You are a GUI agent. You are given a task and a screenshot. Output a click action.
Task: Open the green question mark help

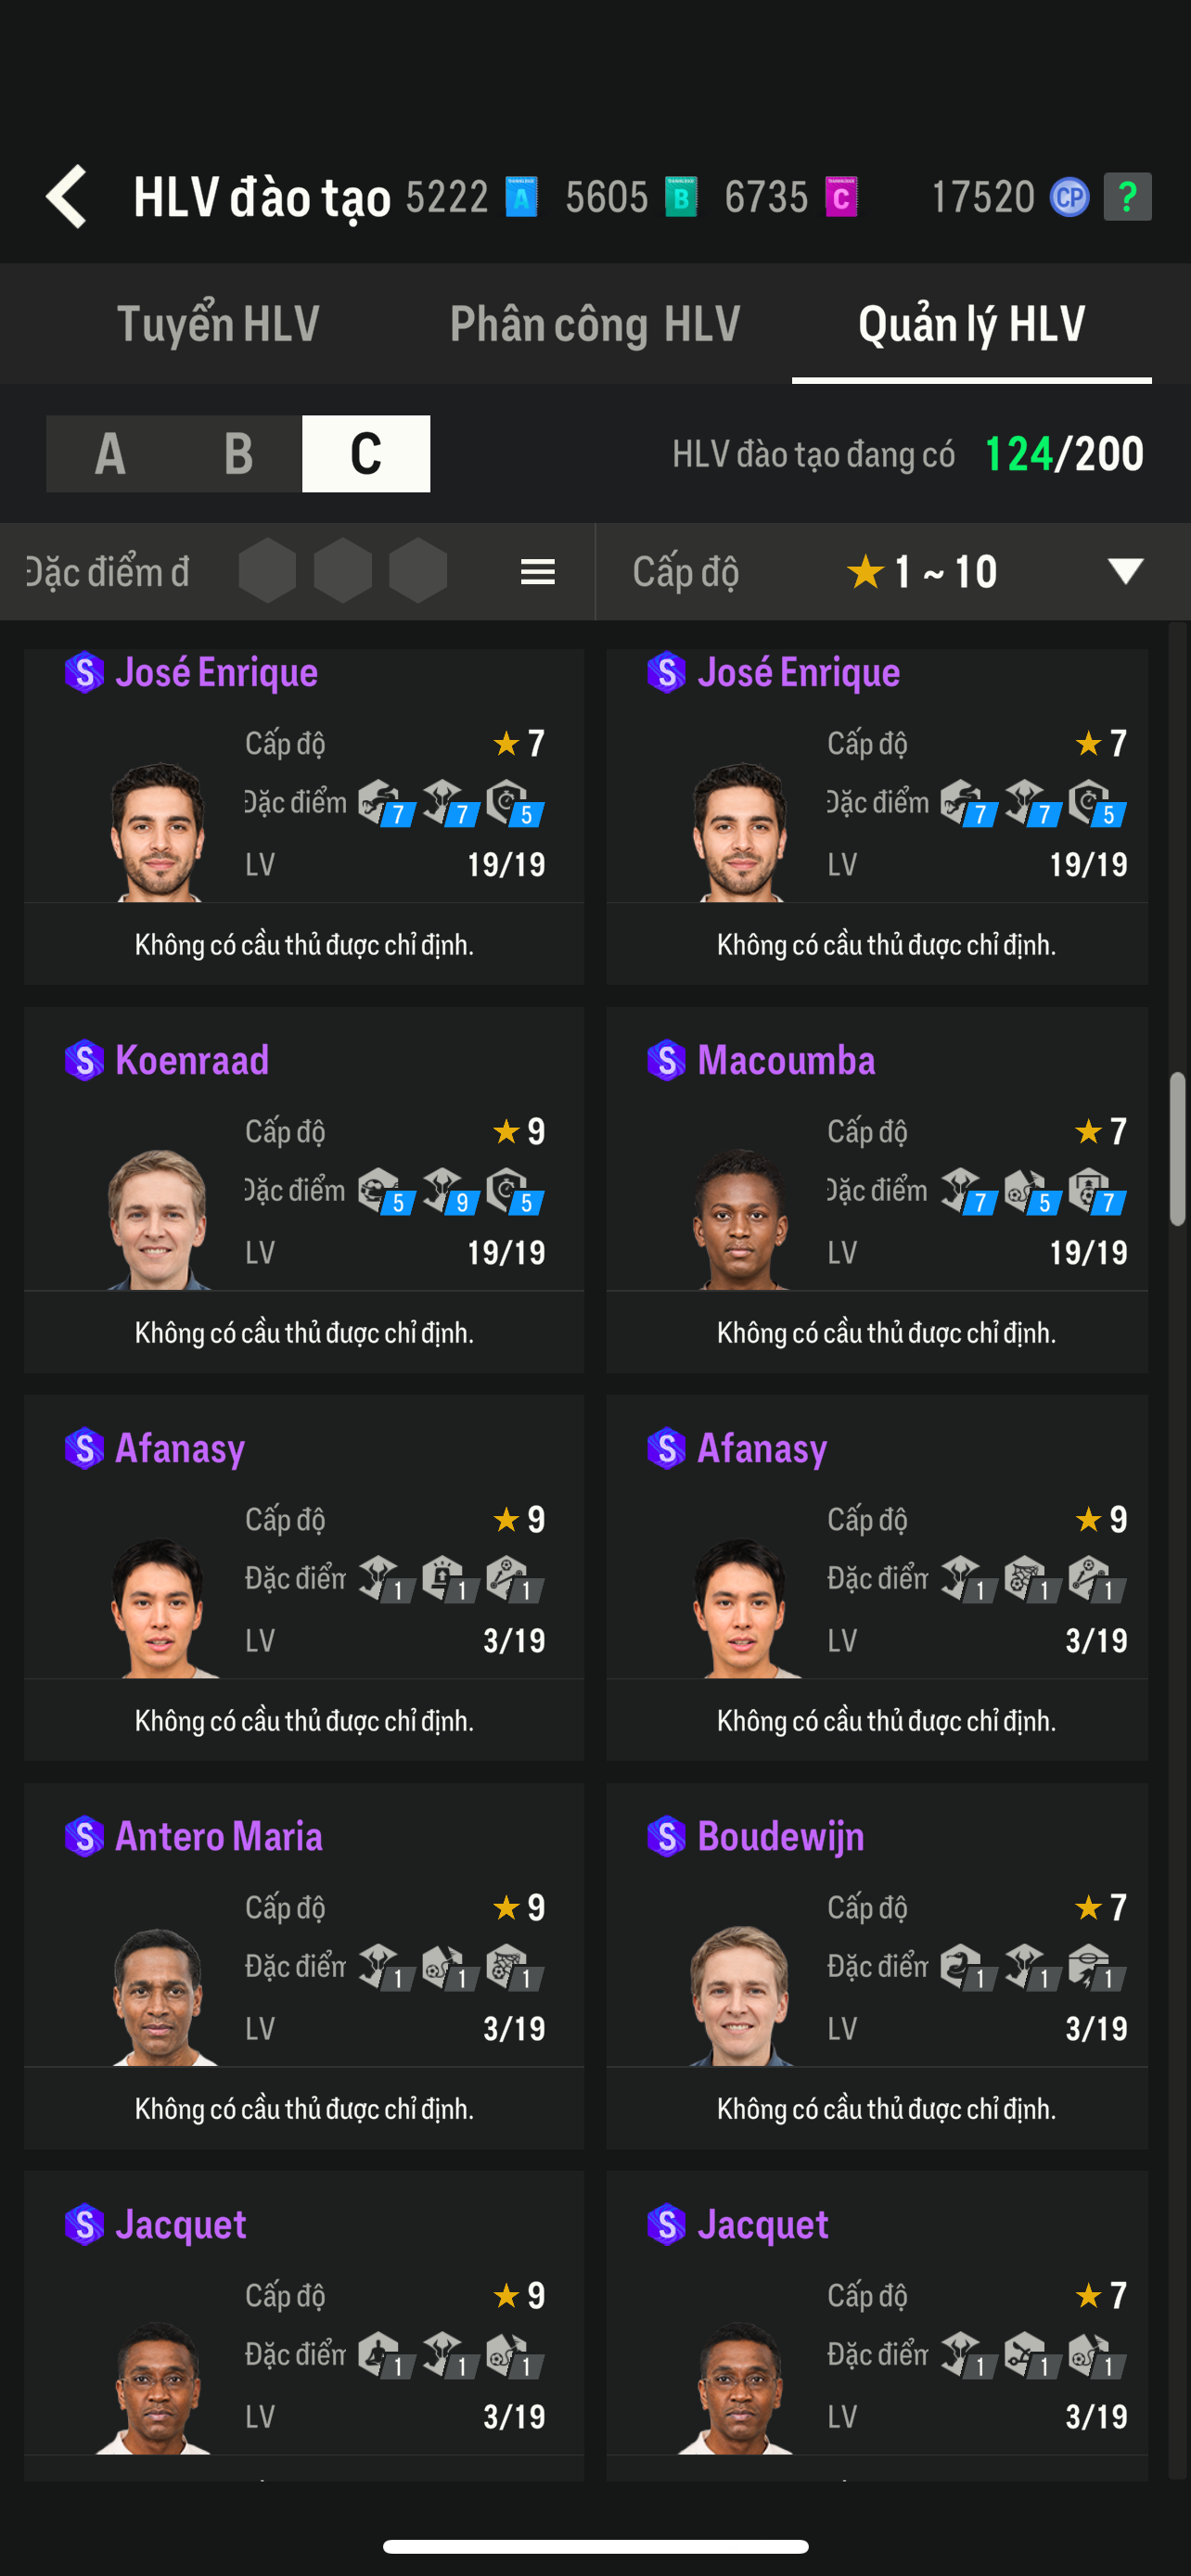click(x=1127, y=197)
